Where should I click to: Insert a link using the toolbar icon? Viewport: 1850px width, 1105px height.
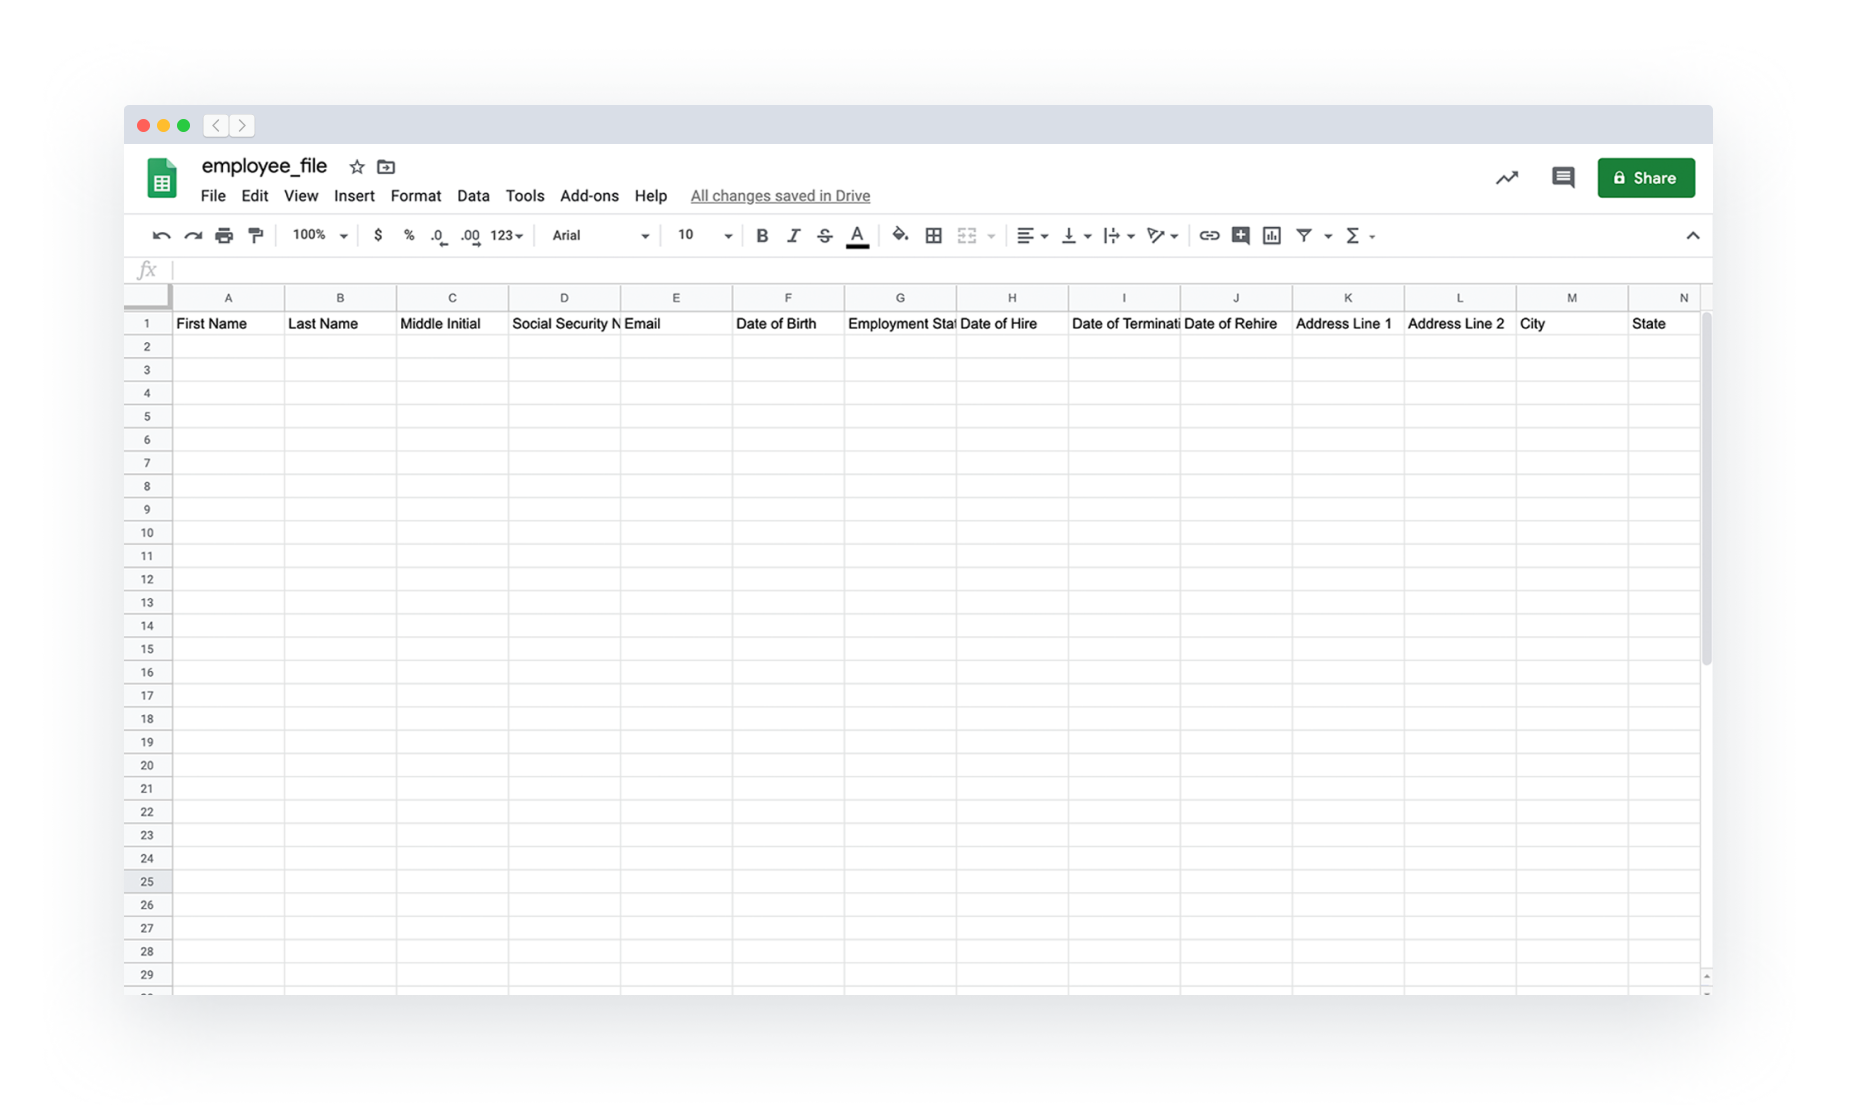[1209, 235]
